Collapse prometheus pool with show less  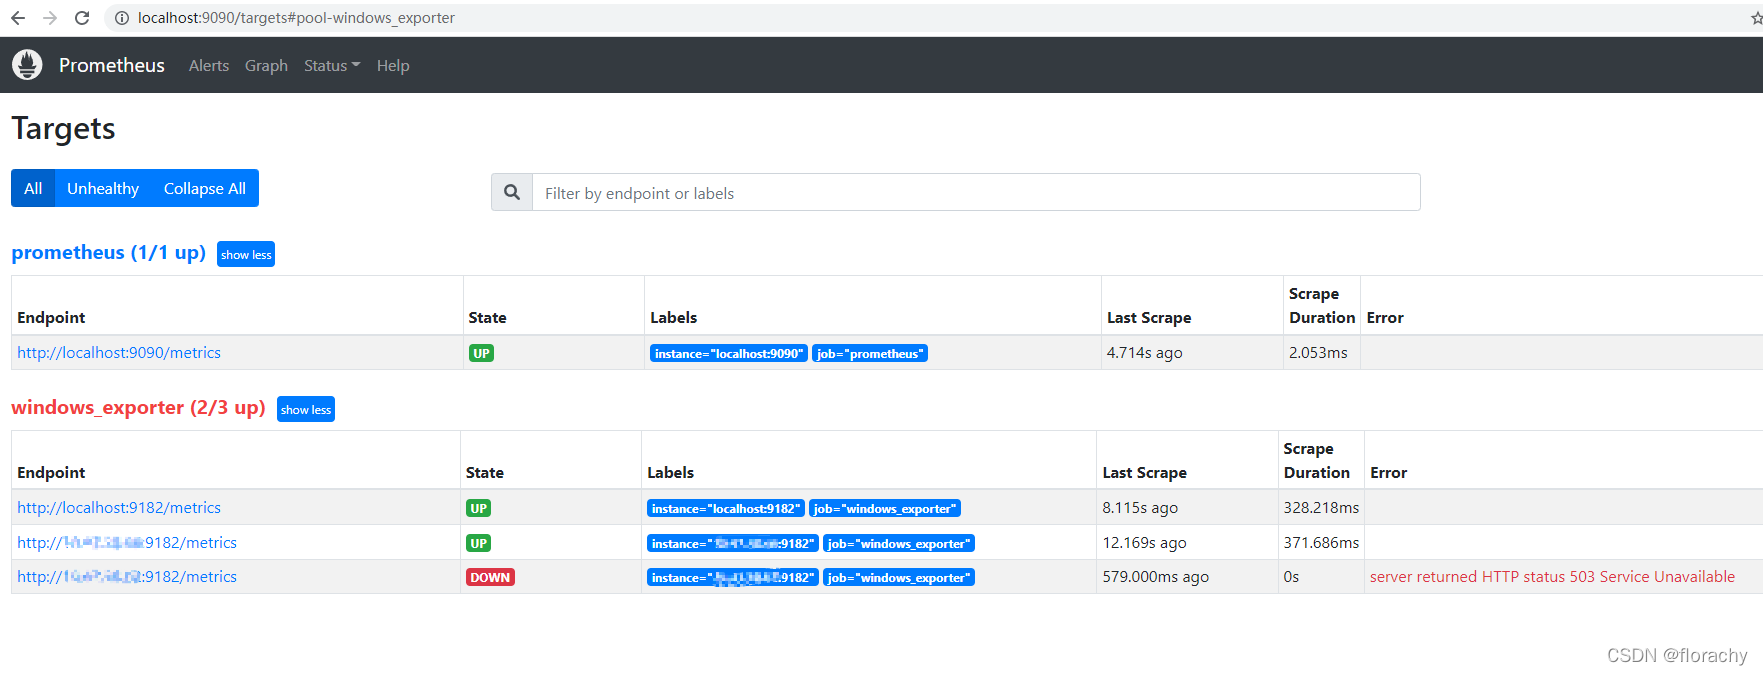(x=246, y=254)
